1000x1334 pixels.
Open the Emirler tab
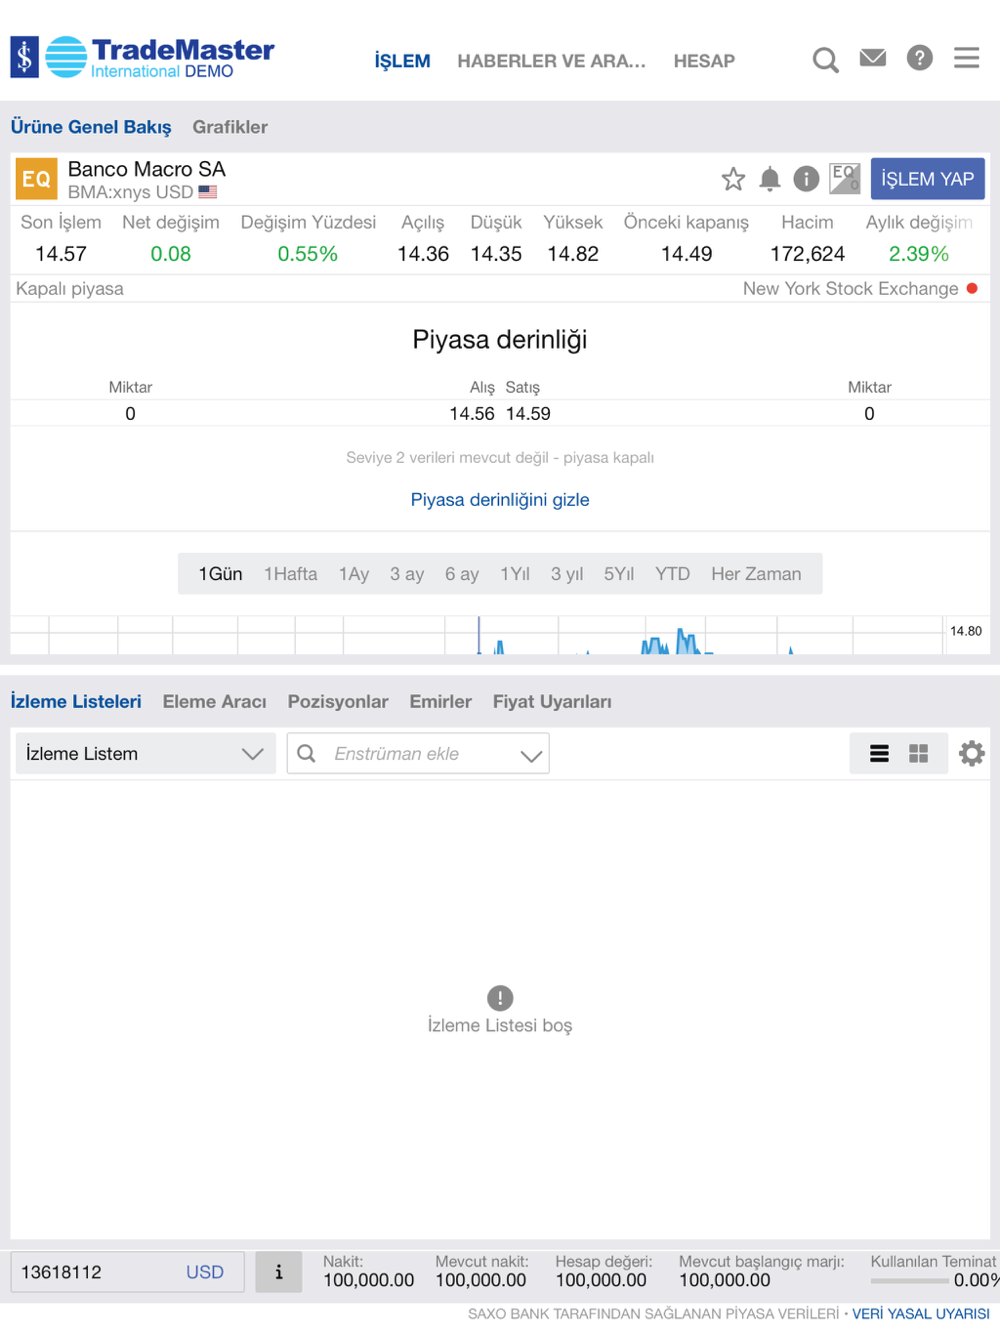pyautogui.click(x=440, y=702)
